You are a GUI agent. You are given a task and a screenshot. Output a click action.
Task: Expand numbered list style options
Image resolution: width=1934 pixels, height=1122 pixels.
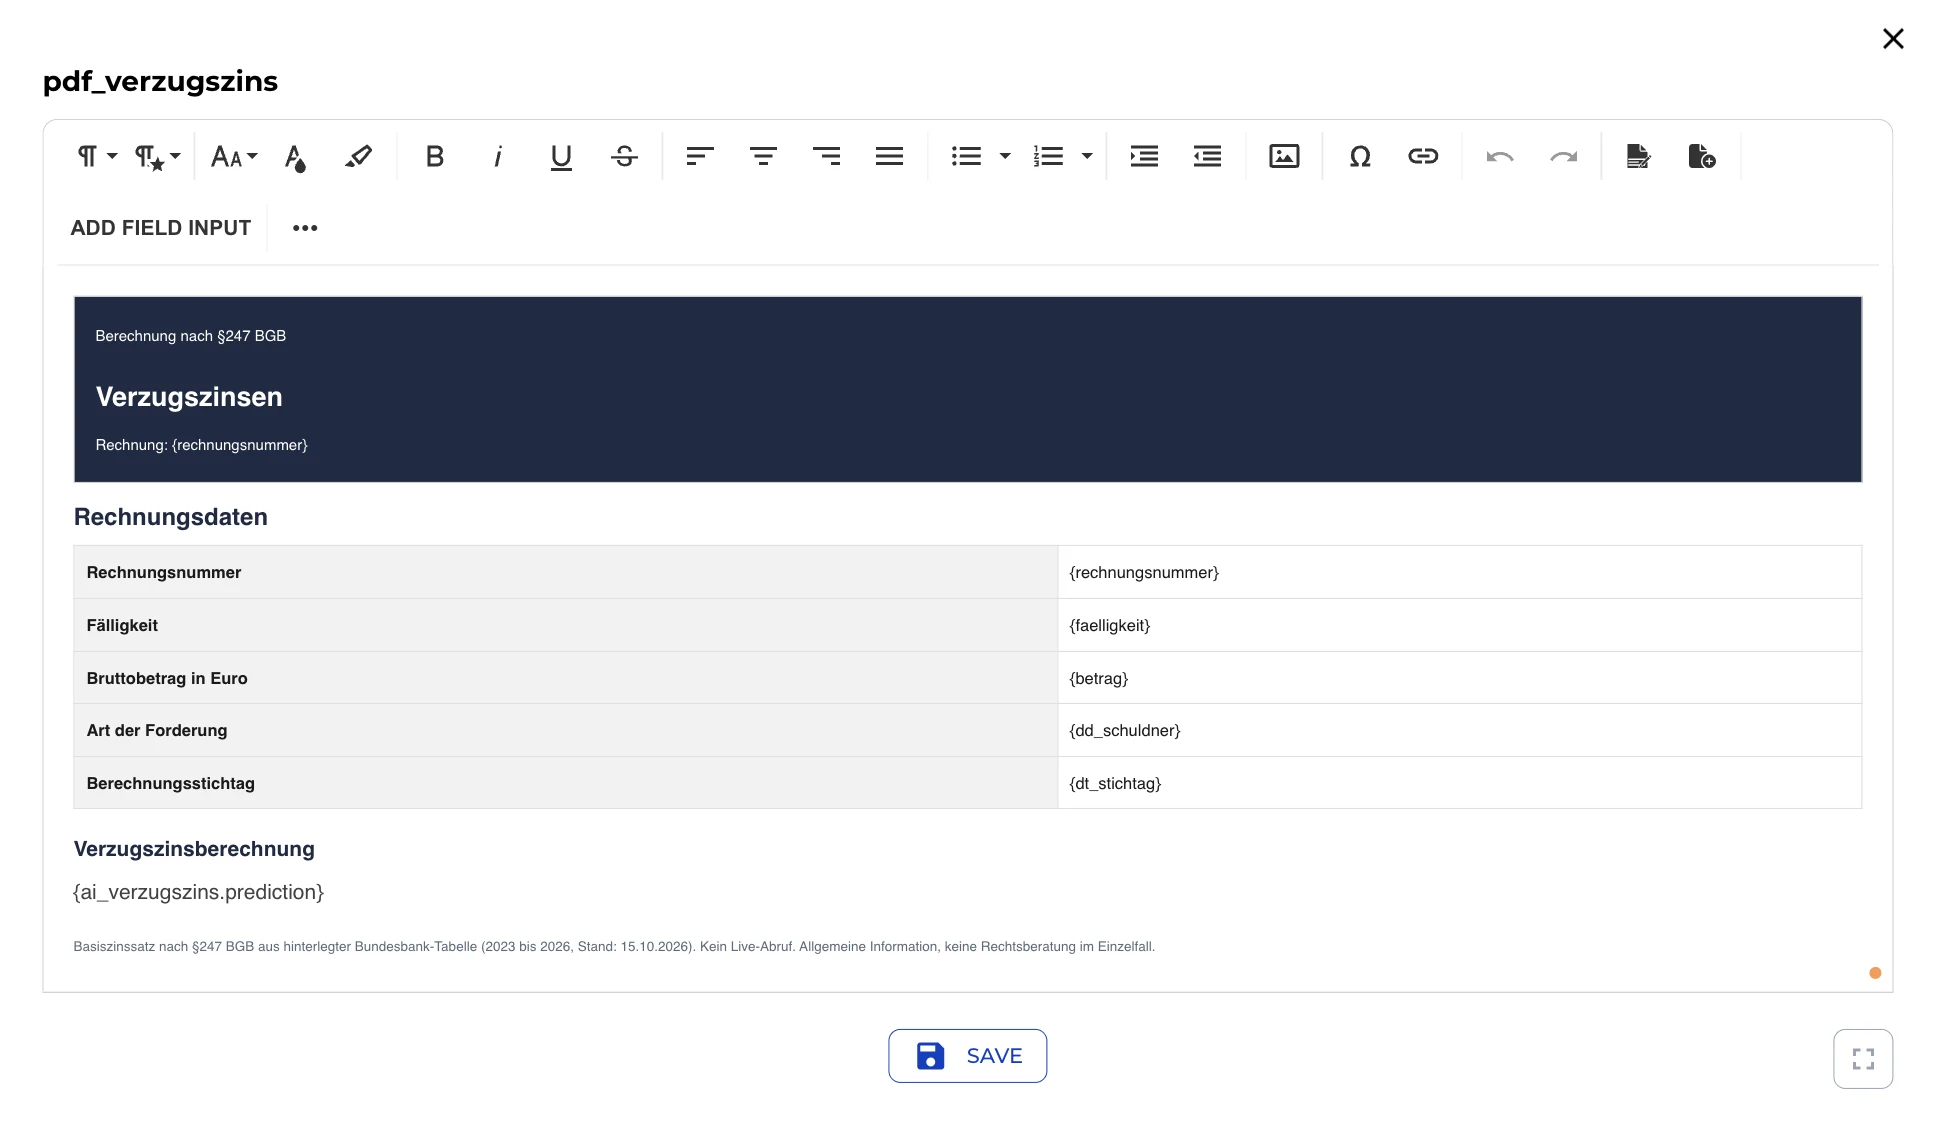tap(1087, 156)
